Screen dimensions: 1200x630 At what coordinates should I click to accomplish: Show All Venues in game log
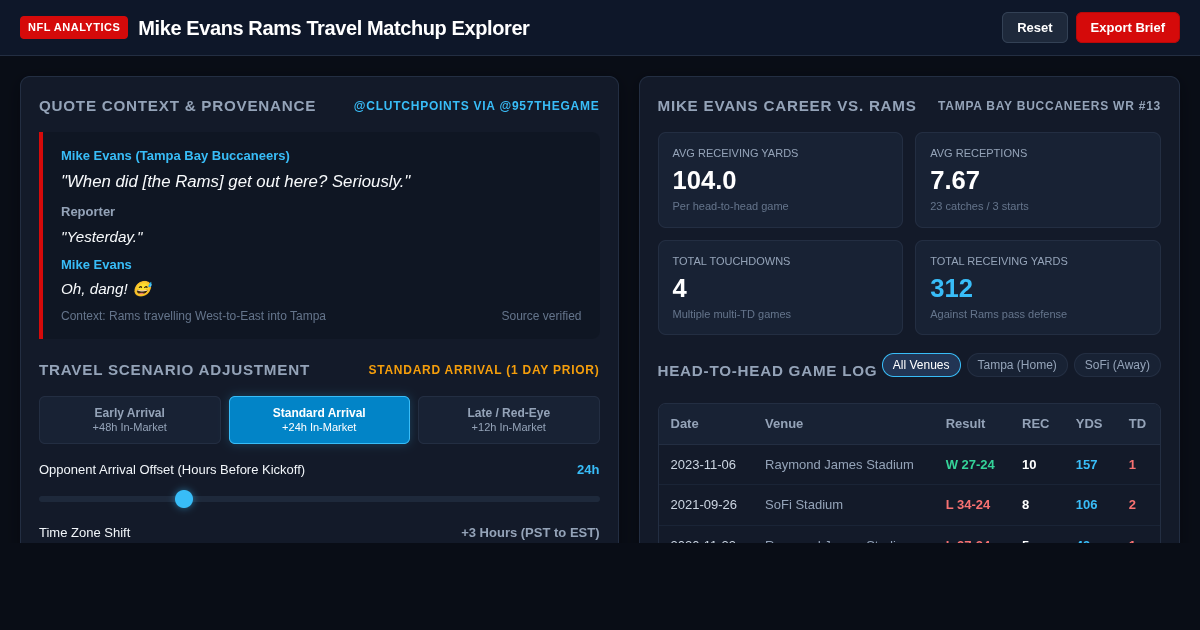click(921, 365)
